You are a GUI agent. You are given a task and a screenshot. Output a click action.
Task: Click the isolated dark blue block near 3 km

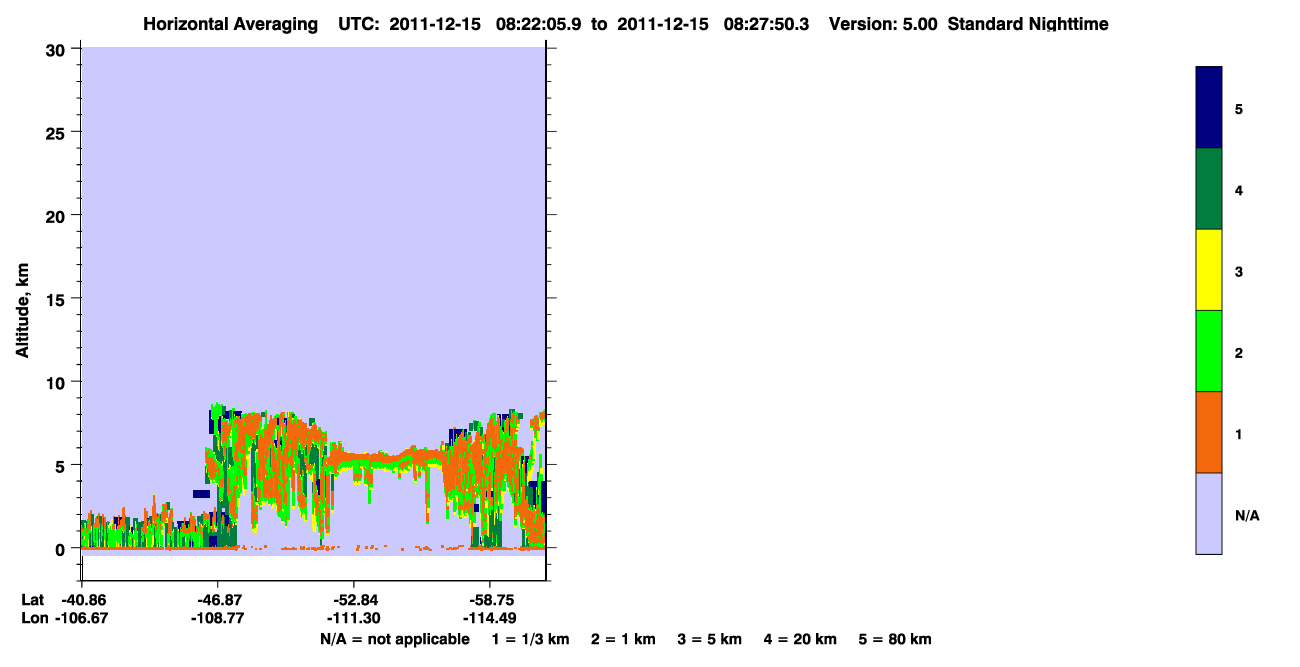[201, 494]
